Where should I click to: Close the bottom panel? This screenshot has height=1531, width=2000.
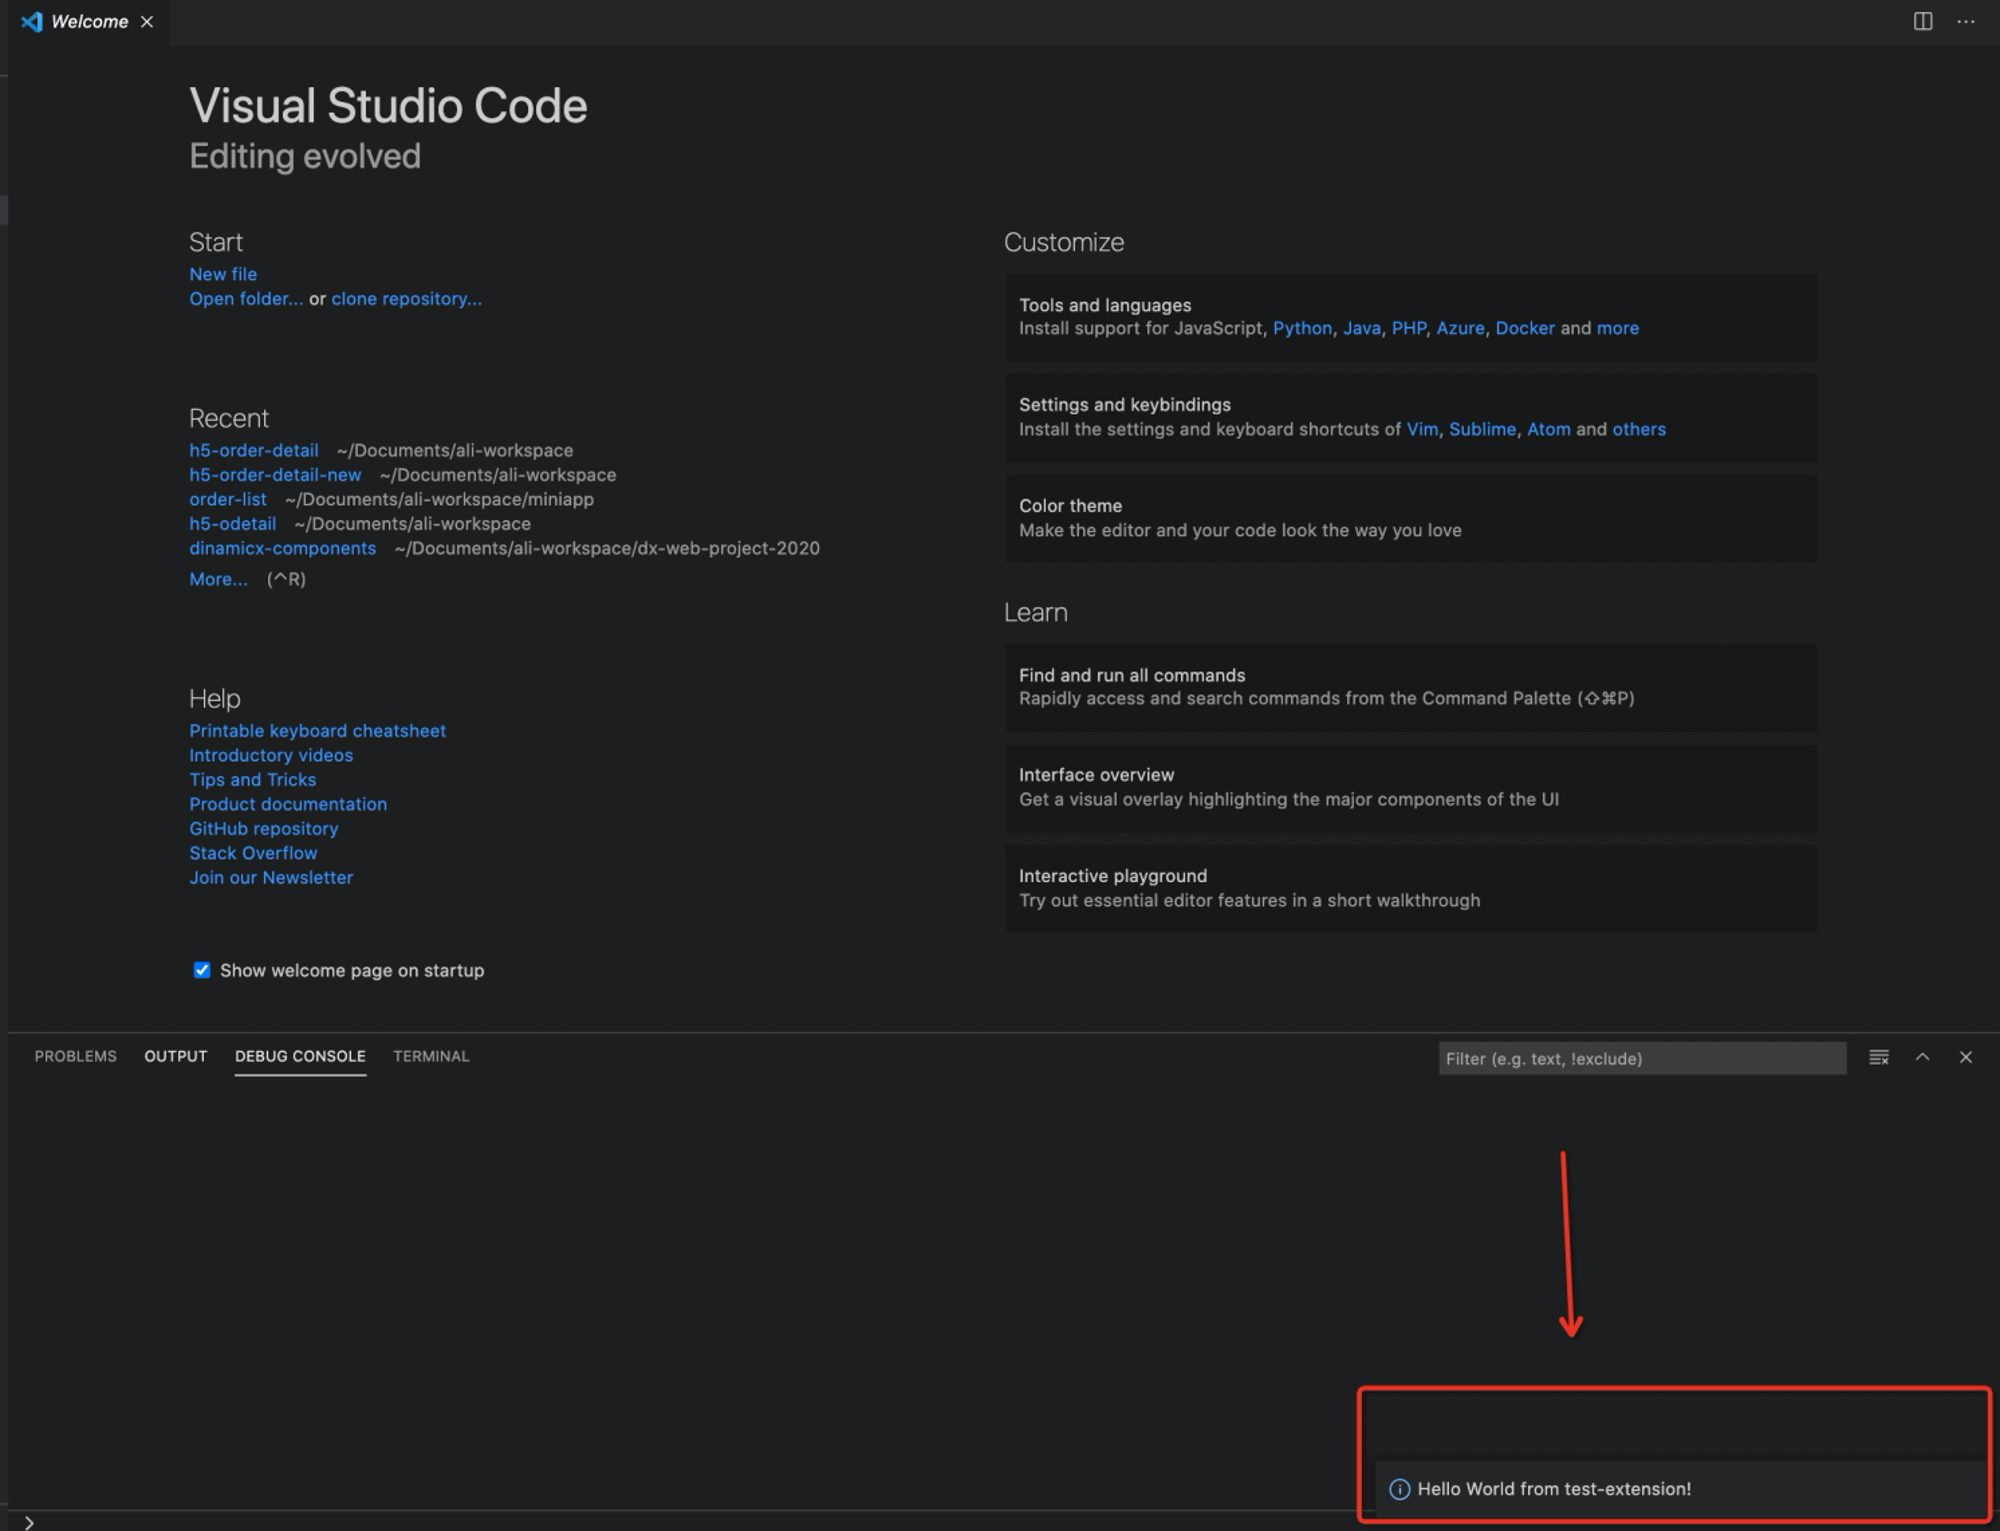coord(1965,1057)
